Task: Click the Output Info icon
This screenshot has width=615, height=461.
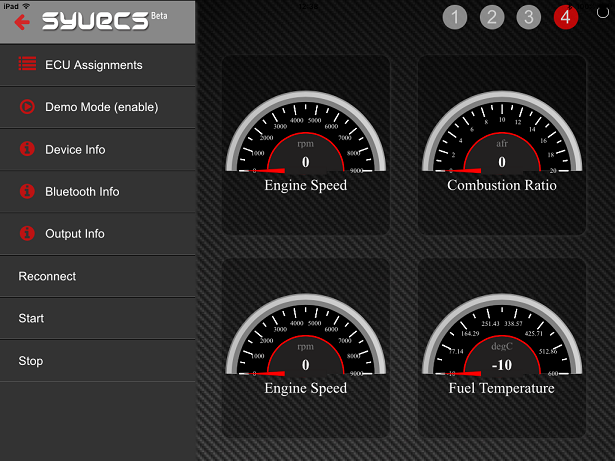Action: click(27, 234)
